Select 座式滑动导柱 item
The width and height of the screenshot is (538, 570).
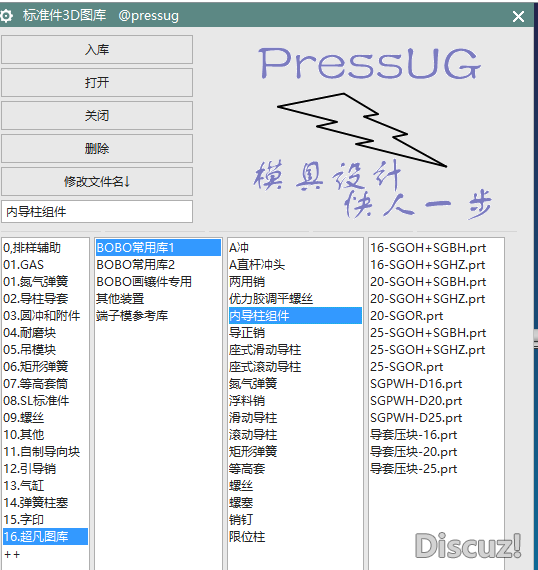coord(295,350)
